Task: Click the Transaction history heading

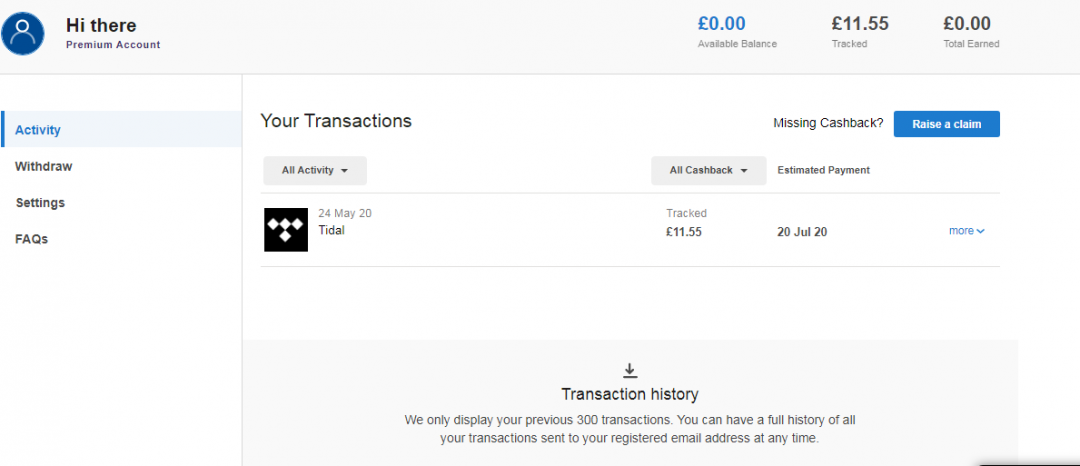Action: point(630,394)
